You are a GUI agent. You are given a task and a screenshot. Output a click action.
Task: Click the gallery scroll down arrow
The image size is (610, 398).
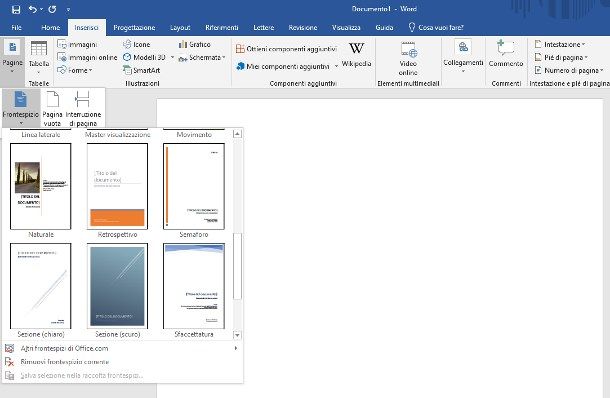click(237, 335)
